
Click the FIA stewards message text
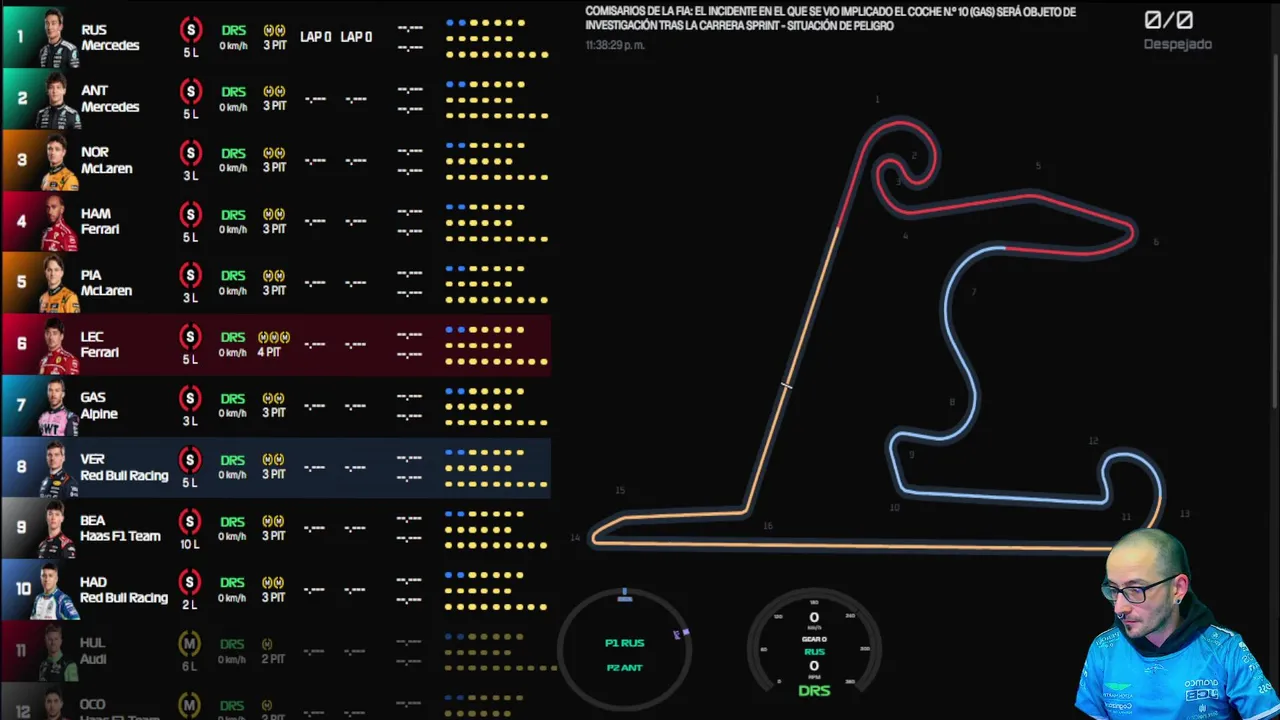(831, 19)
